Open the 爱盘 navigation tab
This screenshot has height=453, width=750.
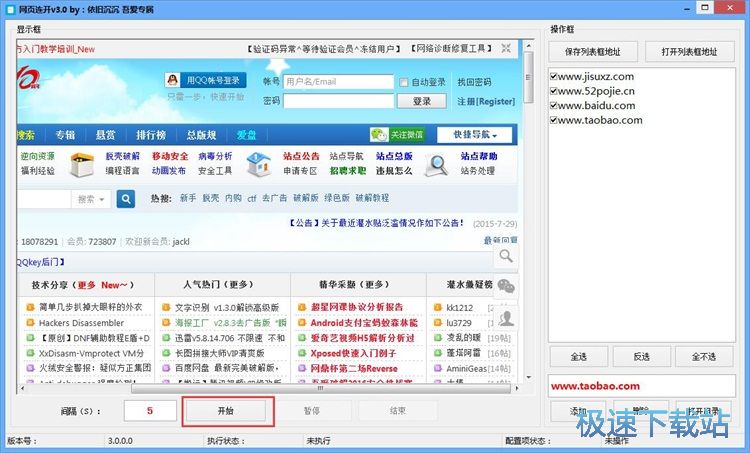coord(246,135)
